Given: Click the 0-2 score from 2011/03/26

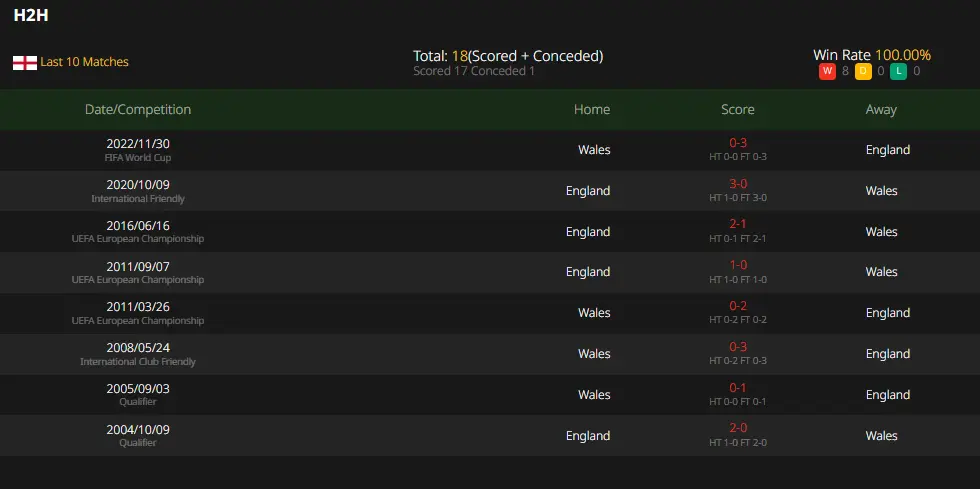Looking at the screenshot, I should pos(738,306).
